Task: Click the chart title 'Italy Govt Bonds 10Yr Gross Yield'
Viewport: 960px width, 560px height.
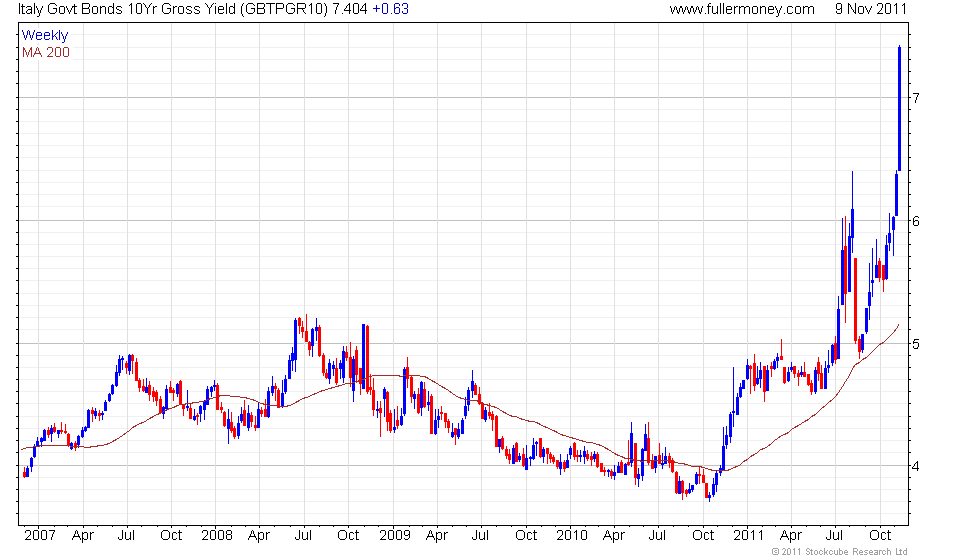Action: tap(127, 9)
